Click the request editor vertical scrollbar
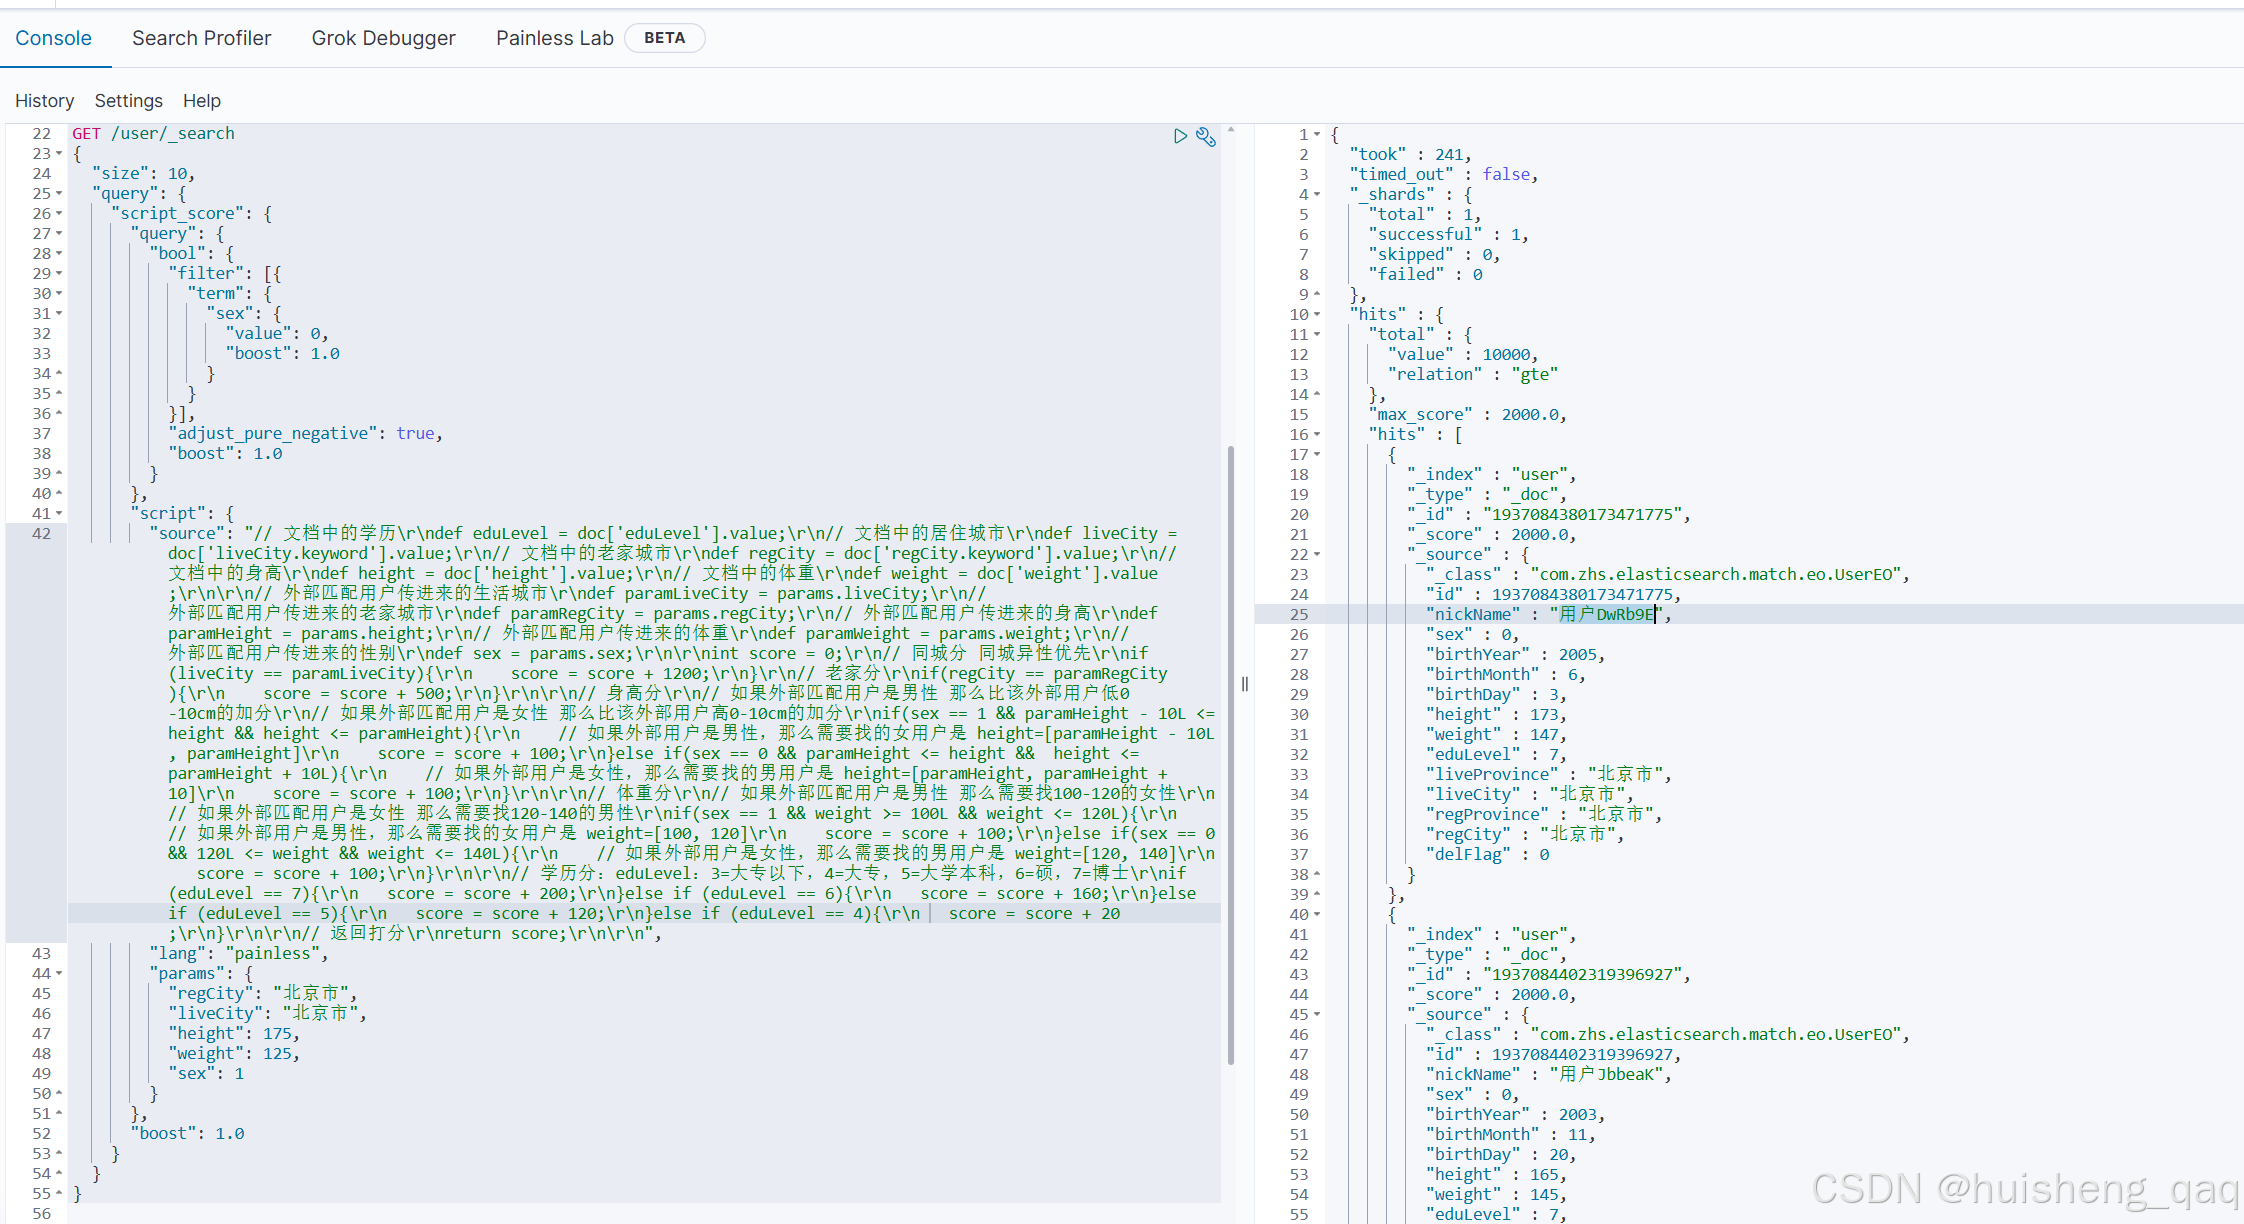This screenshot has height=1224, width=2244. (x=1230, y=755)
